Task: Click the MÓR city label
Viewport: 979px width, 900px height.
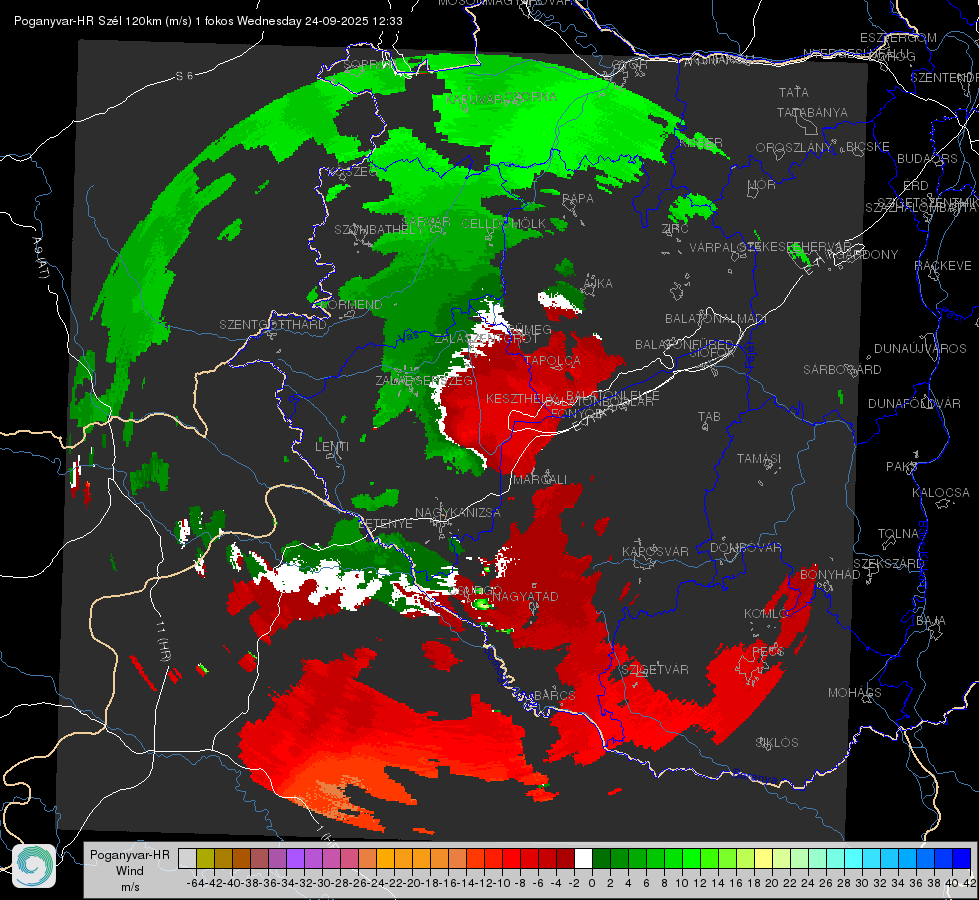Action: click(762, 185)
